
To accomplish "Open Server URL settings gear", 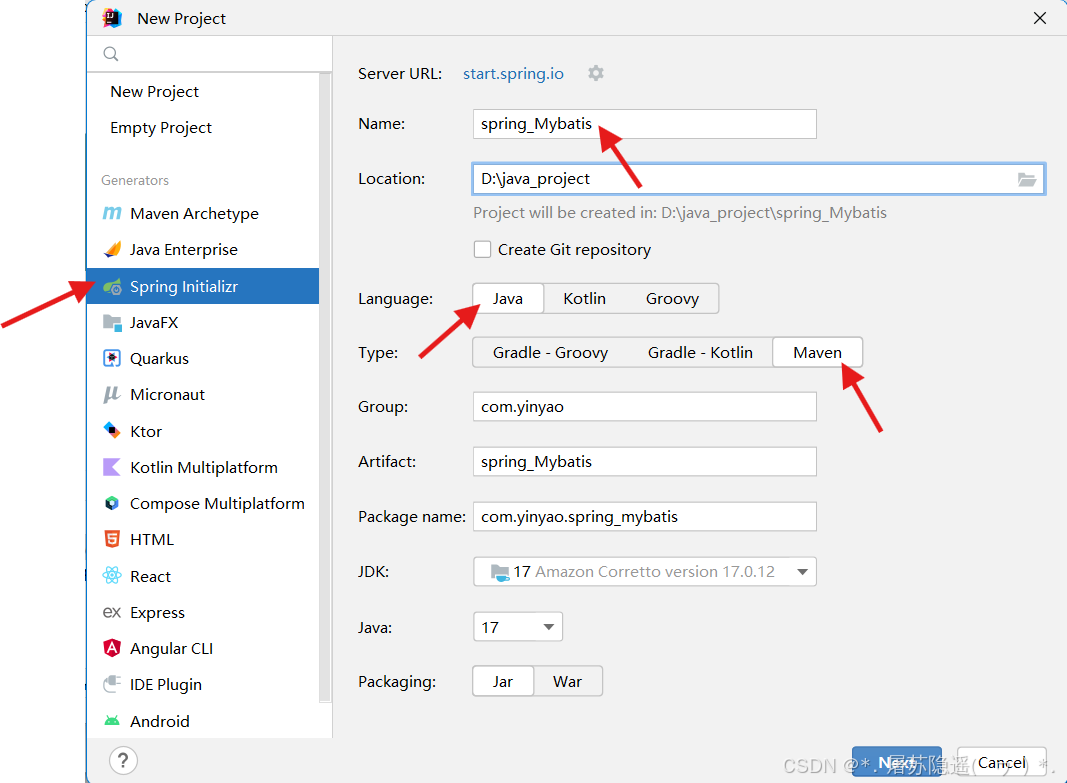I will (595, 73).
